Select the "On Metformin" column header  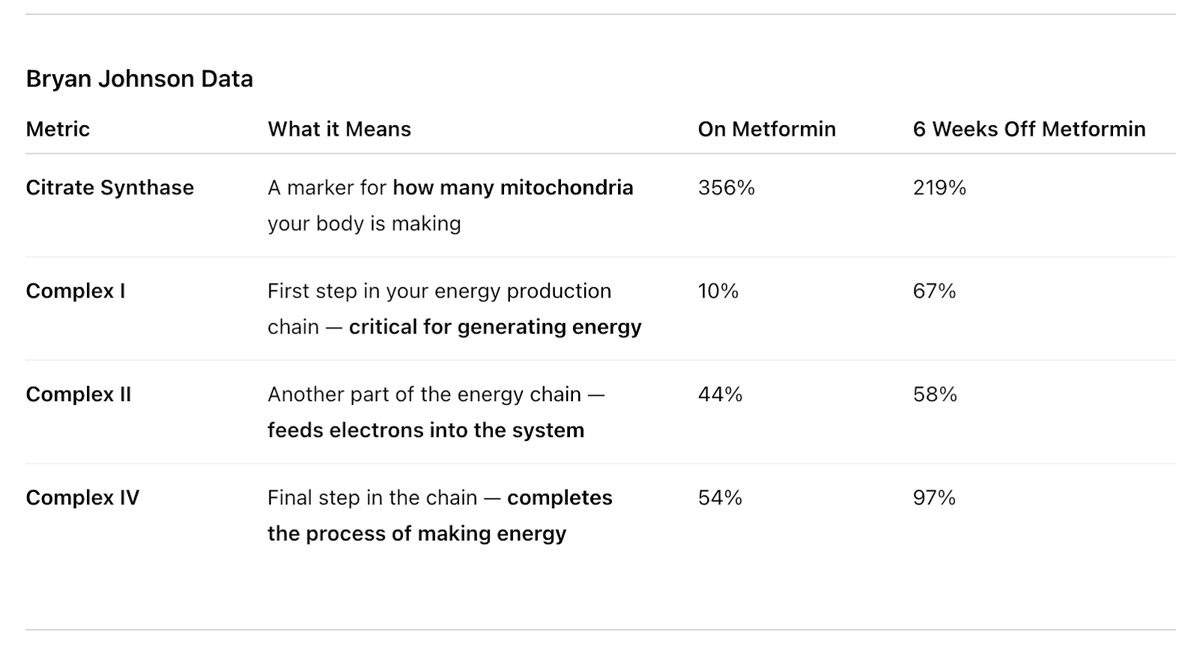766,129
